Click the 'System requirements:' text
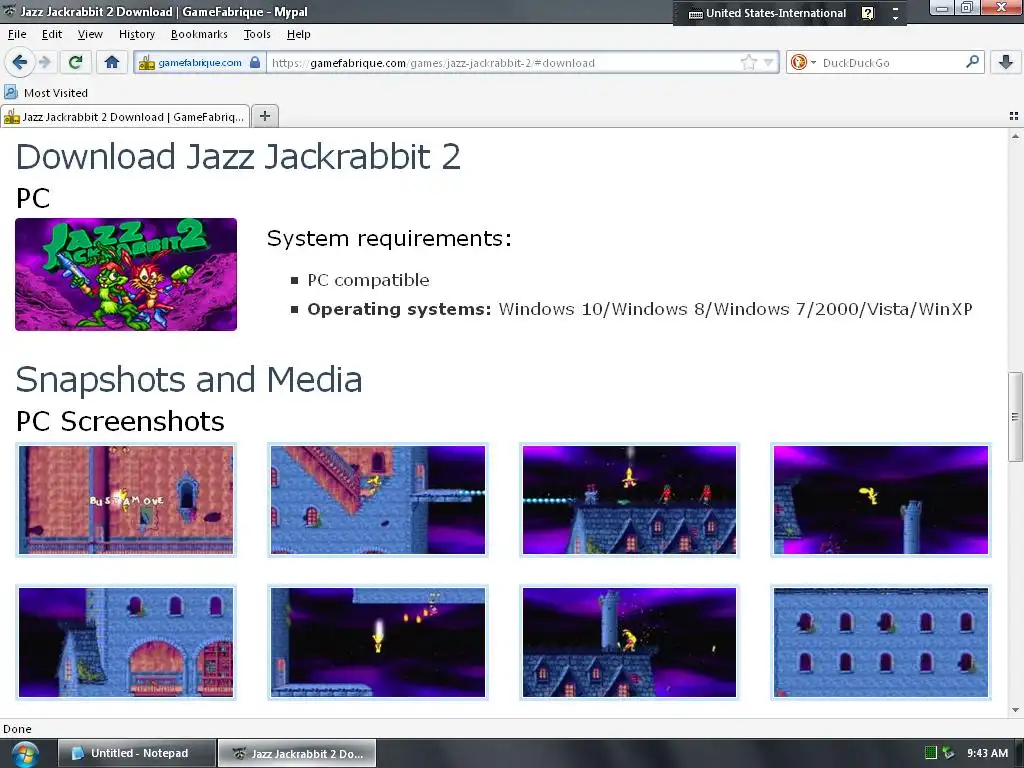 (x=389, y=238)
